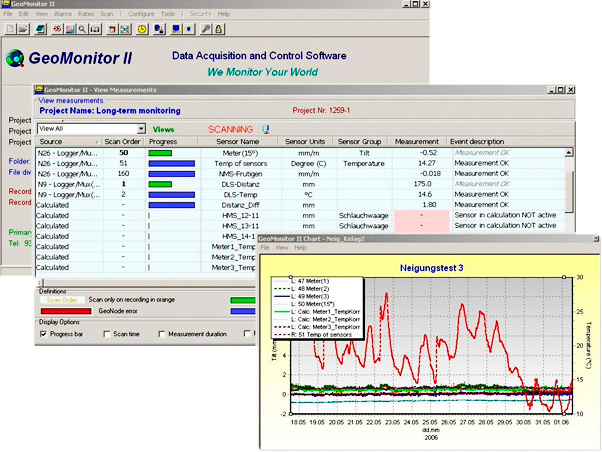602x452 pixels.
Task: Click the green progress bar for Meter(15°)
Action: tap(160, 153)
